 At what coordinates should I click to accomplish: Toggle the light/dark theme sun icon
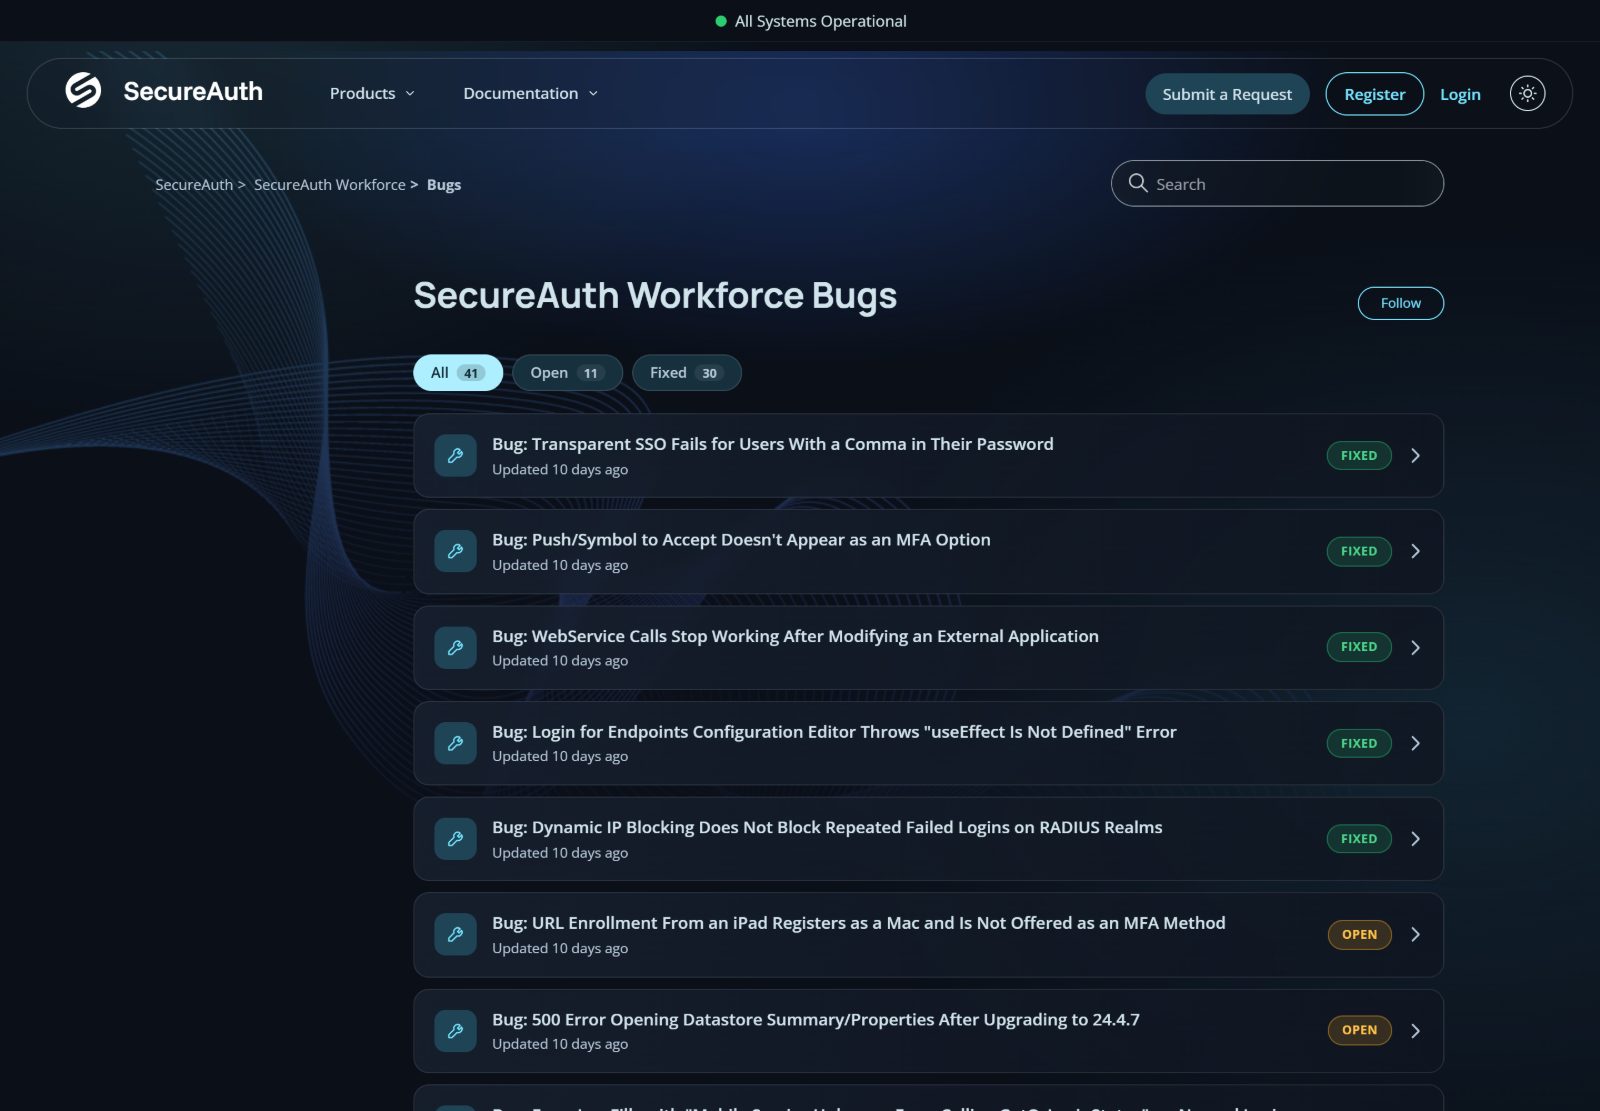click(x=1527, y=93)
